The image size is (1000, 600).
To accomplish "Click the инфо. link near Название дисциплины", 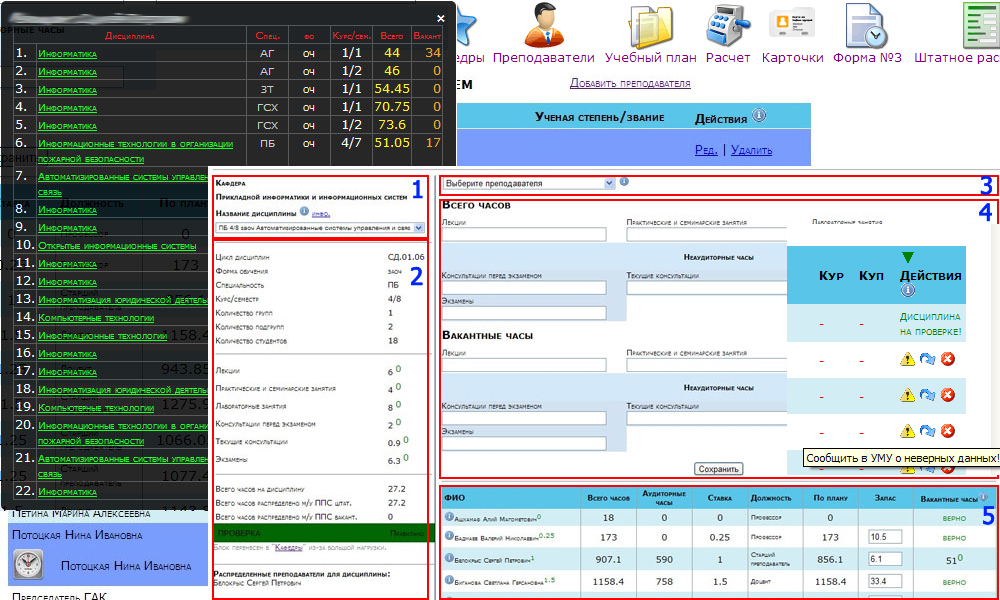I will pos(321,214).
